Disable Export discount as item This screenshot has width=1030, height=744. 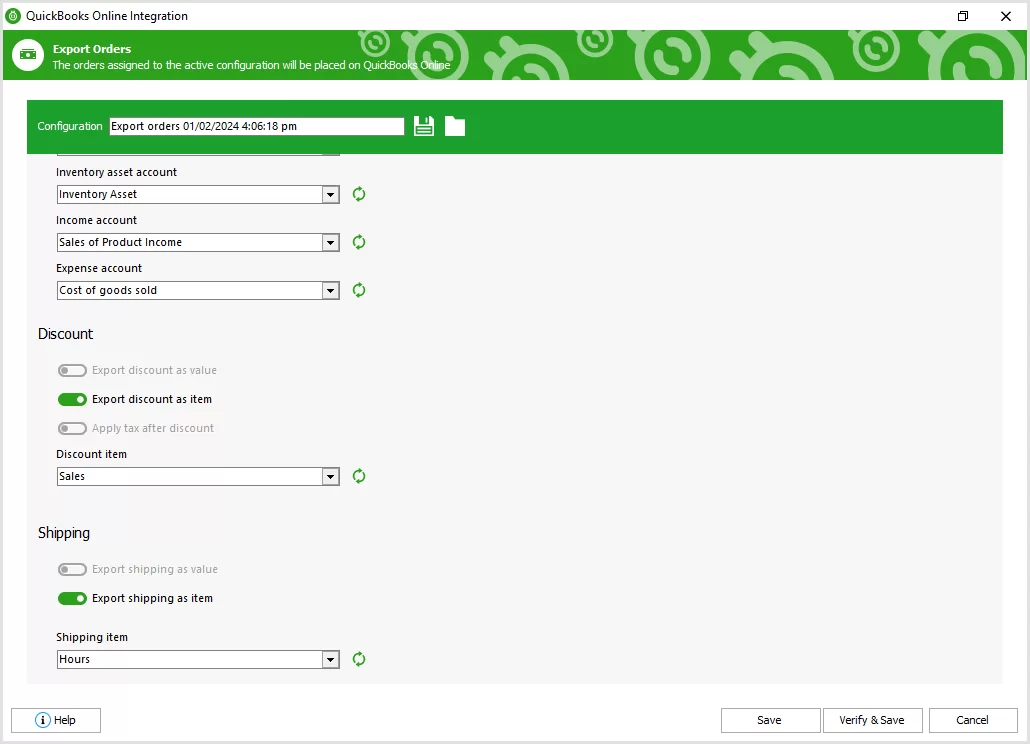tap(72, 399)
